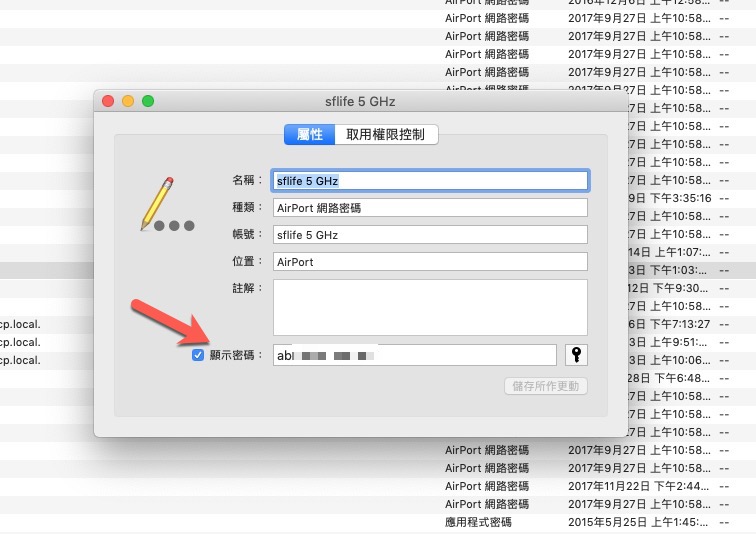Click the sflife 5 GHz window title
Screen dimensions: 756x534
point(360,102)
